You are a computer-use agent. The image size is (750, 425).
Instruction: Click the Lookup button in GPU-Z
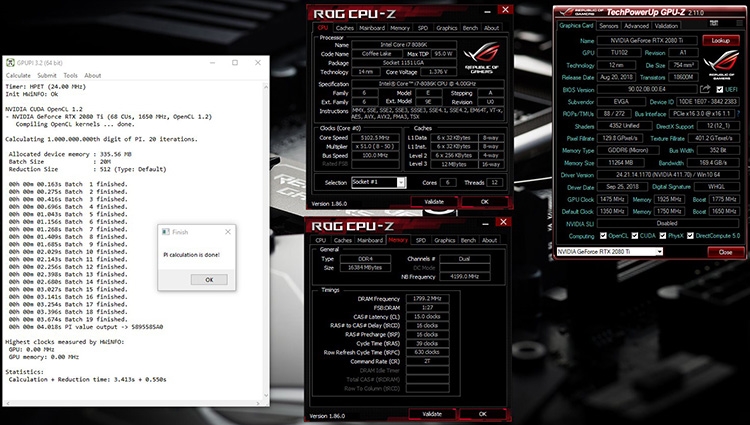point(720,41)
